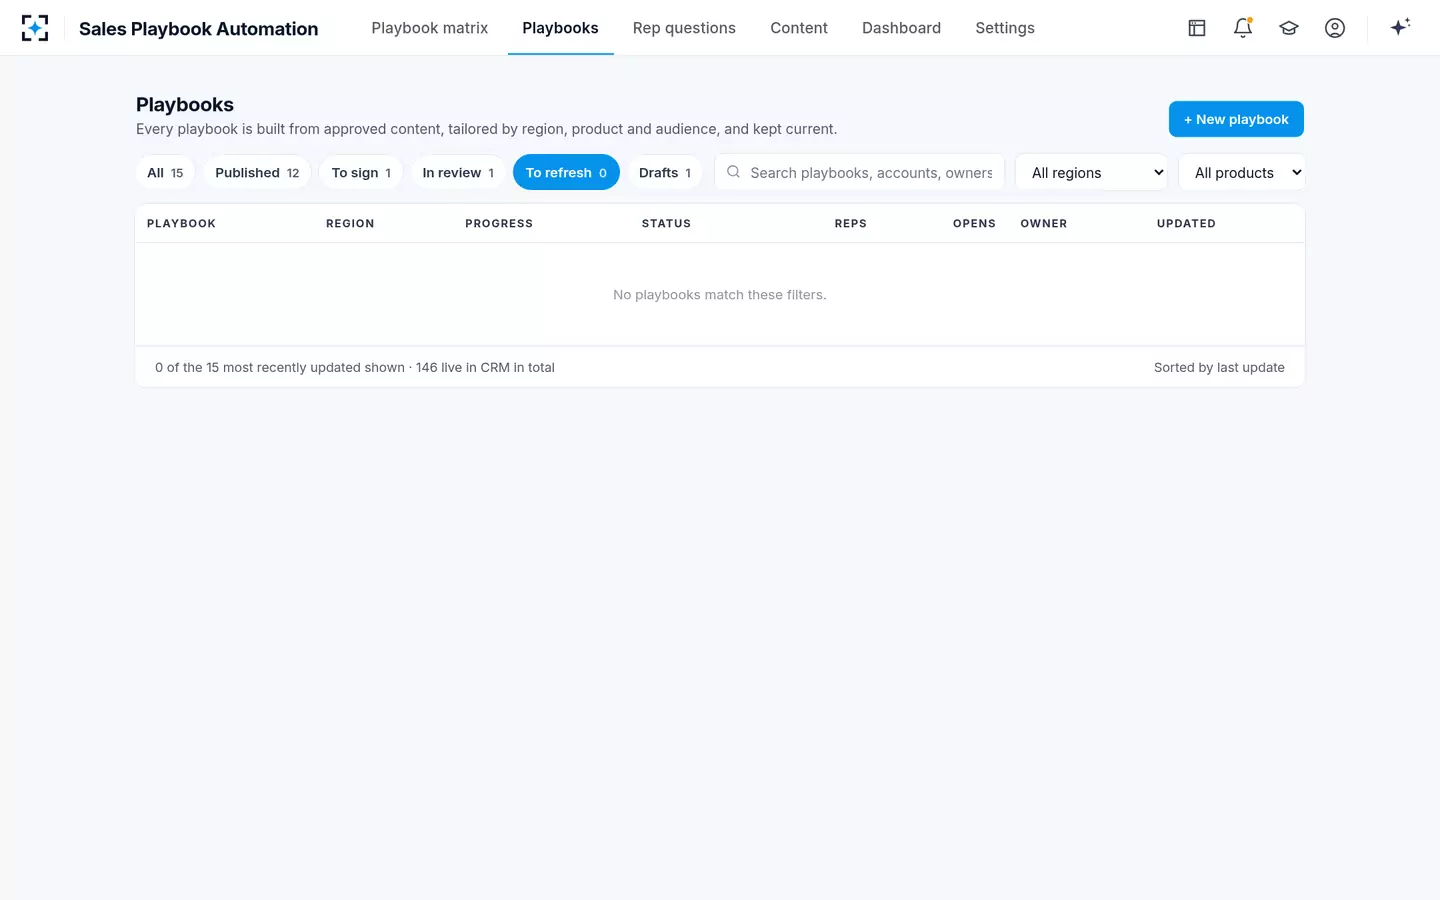Open the Rep questions tab

(684, 28)
